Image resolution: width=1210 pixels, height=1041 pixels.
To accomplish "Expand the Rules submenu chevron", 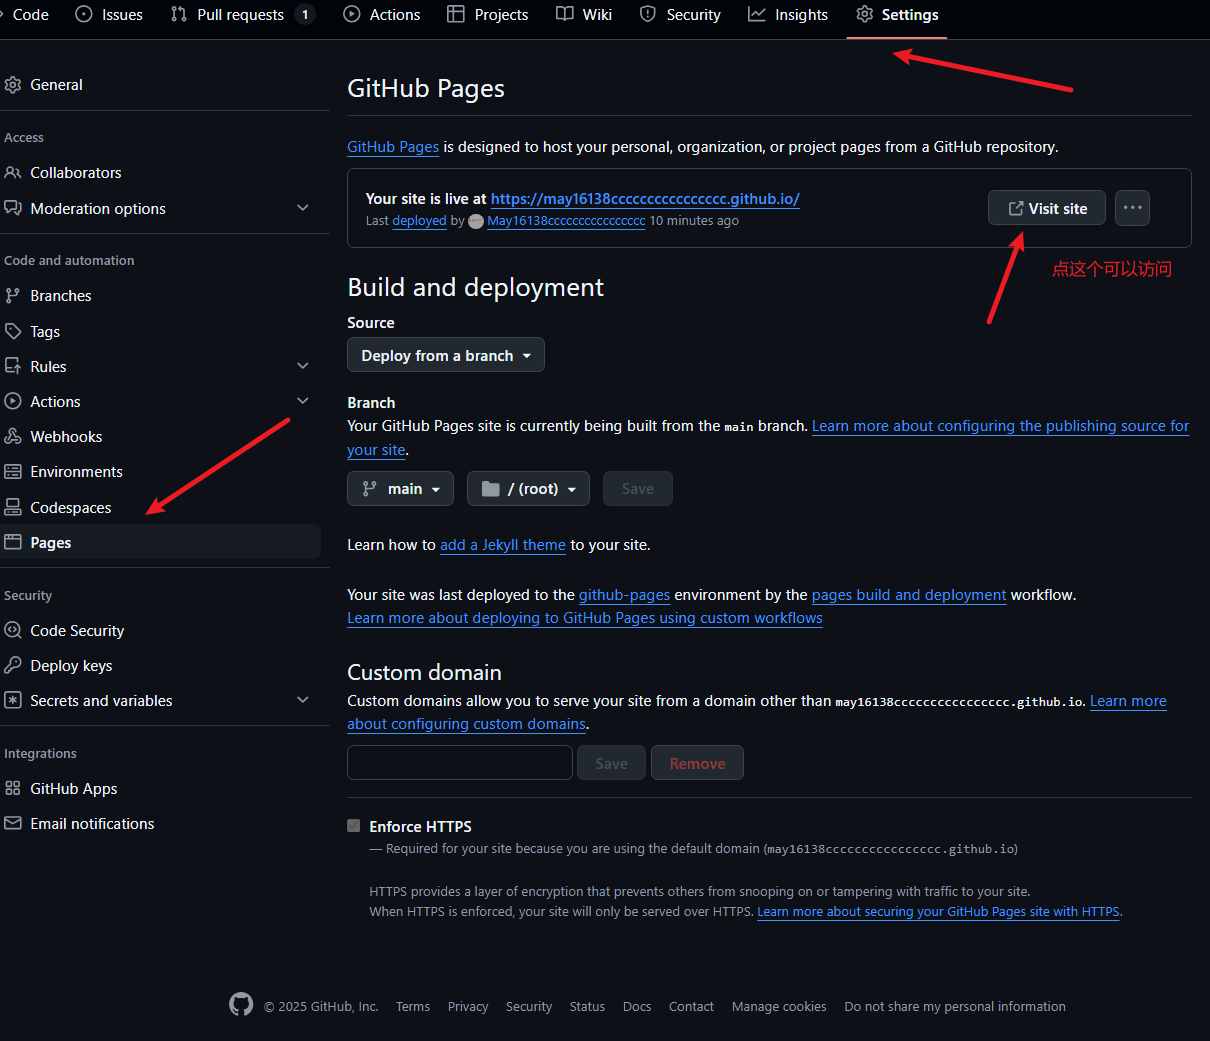I will coord(303,366).
